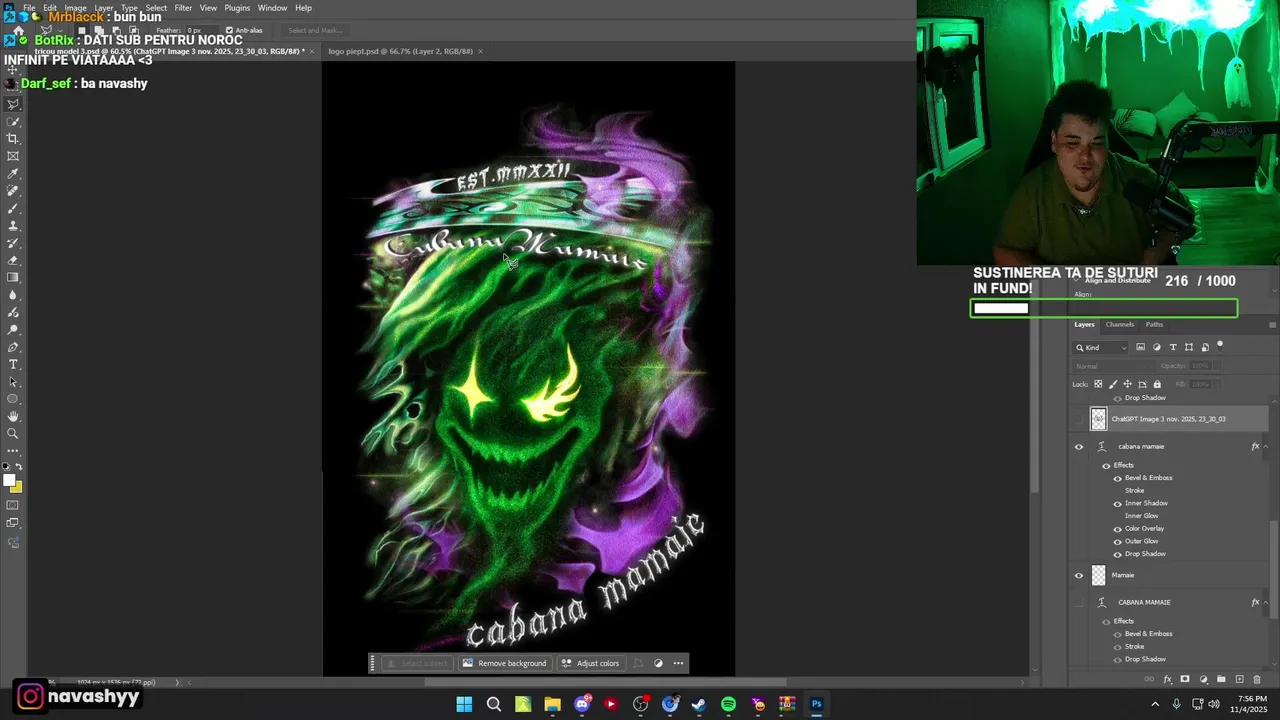Select the Quick Selection tool

pyautogui.click(x=13, y=121)
